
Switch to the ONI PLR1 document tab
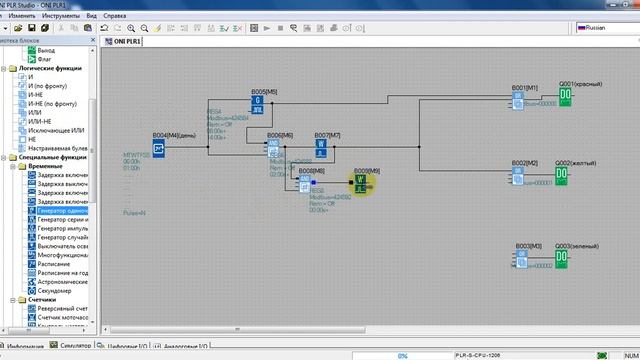123,42
